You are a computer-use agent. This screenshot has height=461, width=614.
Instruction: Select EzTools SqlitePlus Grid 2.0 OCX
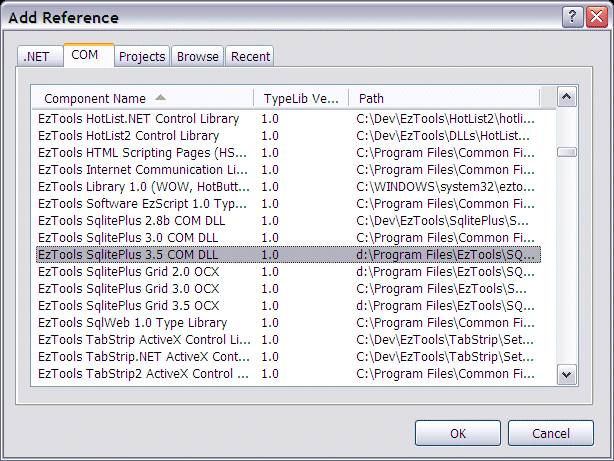(288, 271)
